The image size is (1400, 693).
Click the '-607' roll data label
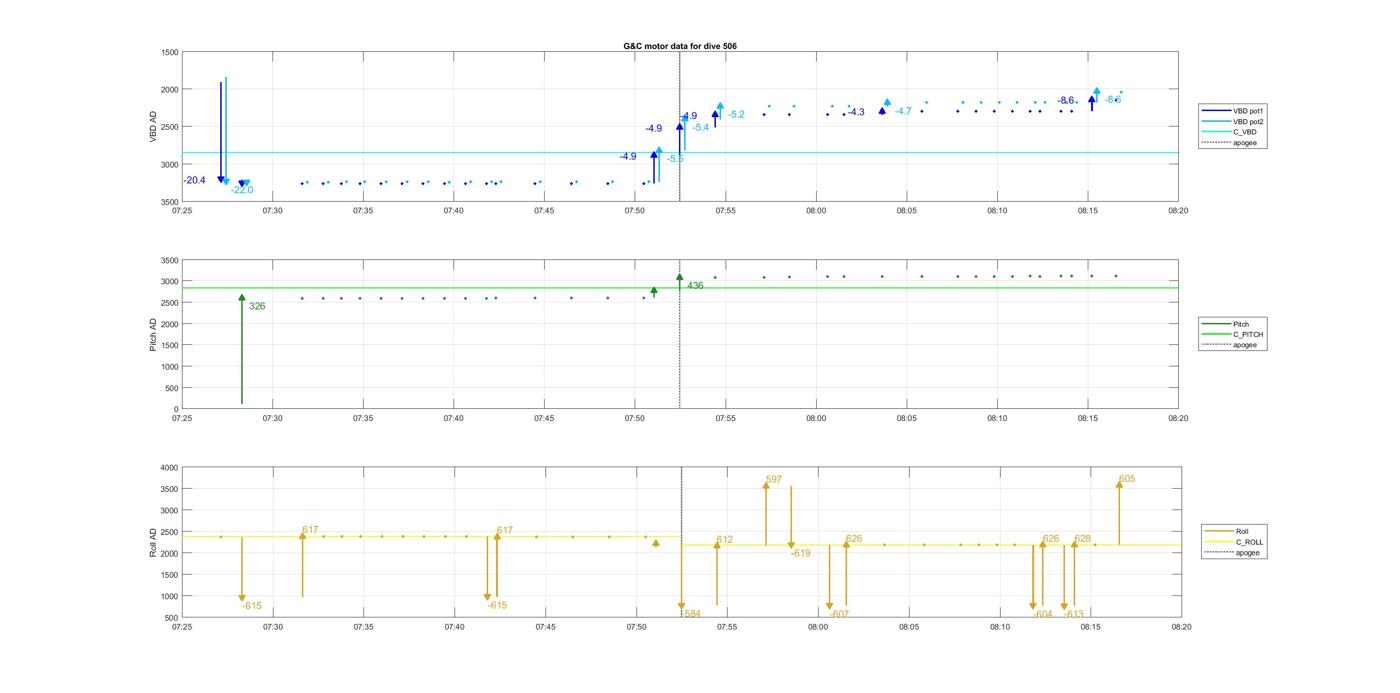click(x=839, y=614)
